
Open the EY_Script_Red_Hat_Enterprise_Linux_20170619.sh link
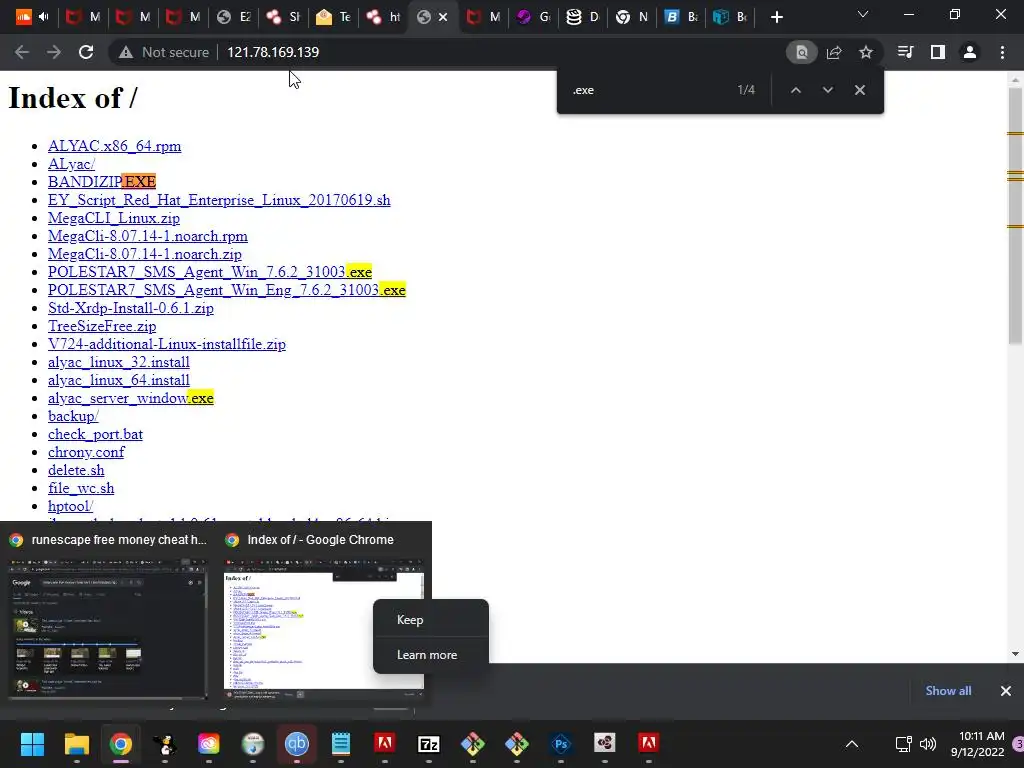point(219,200)
